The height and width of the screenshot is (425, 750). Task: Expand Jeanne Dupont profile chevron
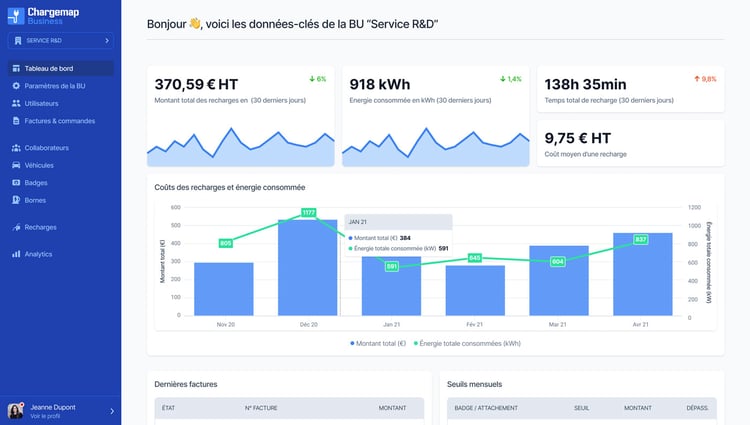[111, 411]
